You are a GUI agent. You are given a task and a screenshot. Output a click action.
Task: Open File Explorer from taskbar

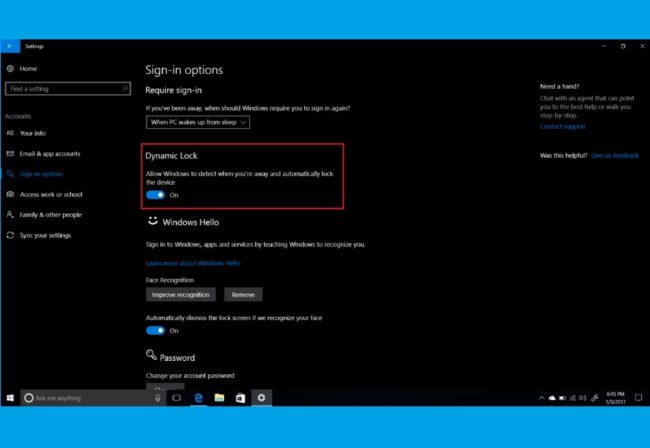point(219,398)
